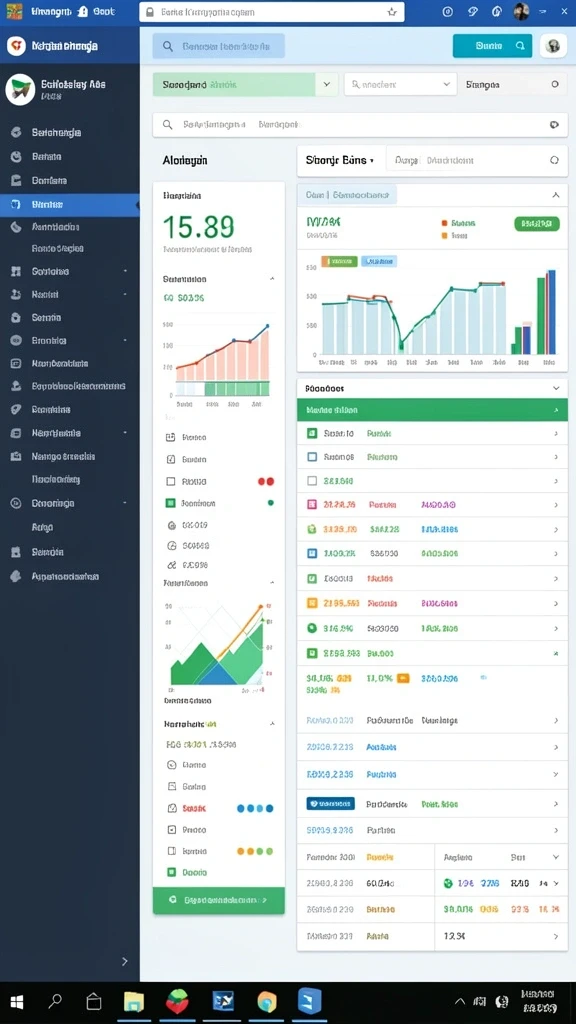The image size is (576, 1024).
Task: Click the teal search button at top right
Action: pyautogui.click(x=492, y=46)
